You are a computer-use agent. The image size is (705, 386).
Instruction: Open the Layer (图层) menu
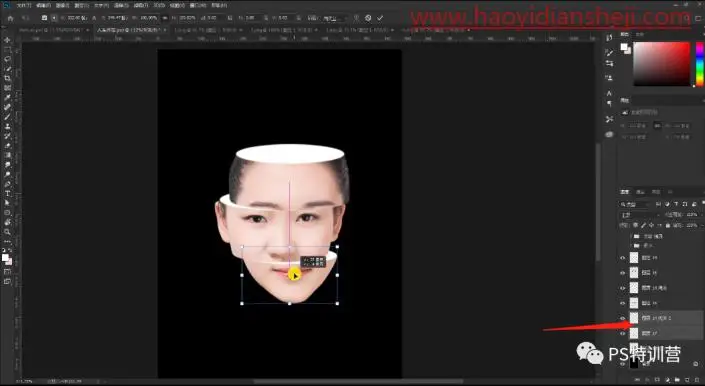[x=81, y=5]
